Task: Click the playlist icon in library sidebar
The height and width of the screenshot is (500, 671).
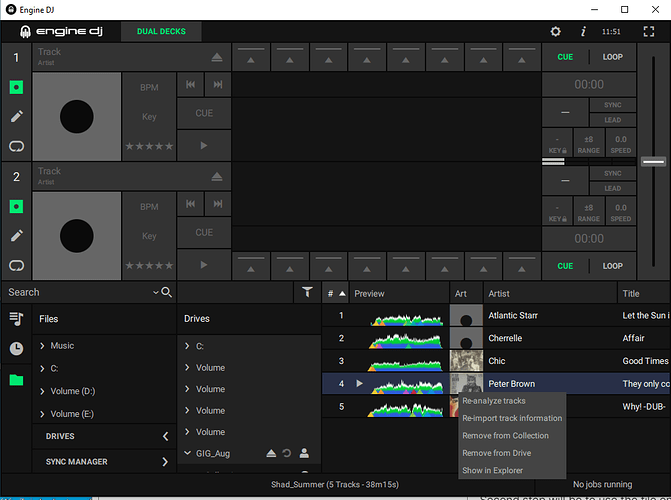Action: click(x=16, y=319)
